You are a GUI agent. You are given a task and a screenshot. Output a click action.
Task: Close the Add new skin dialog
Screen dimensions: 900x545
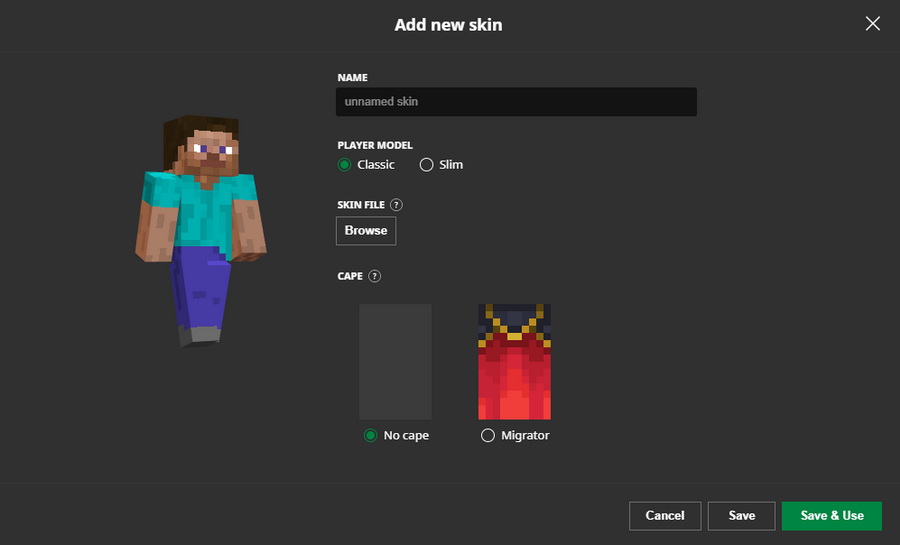pos(872,24)
